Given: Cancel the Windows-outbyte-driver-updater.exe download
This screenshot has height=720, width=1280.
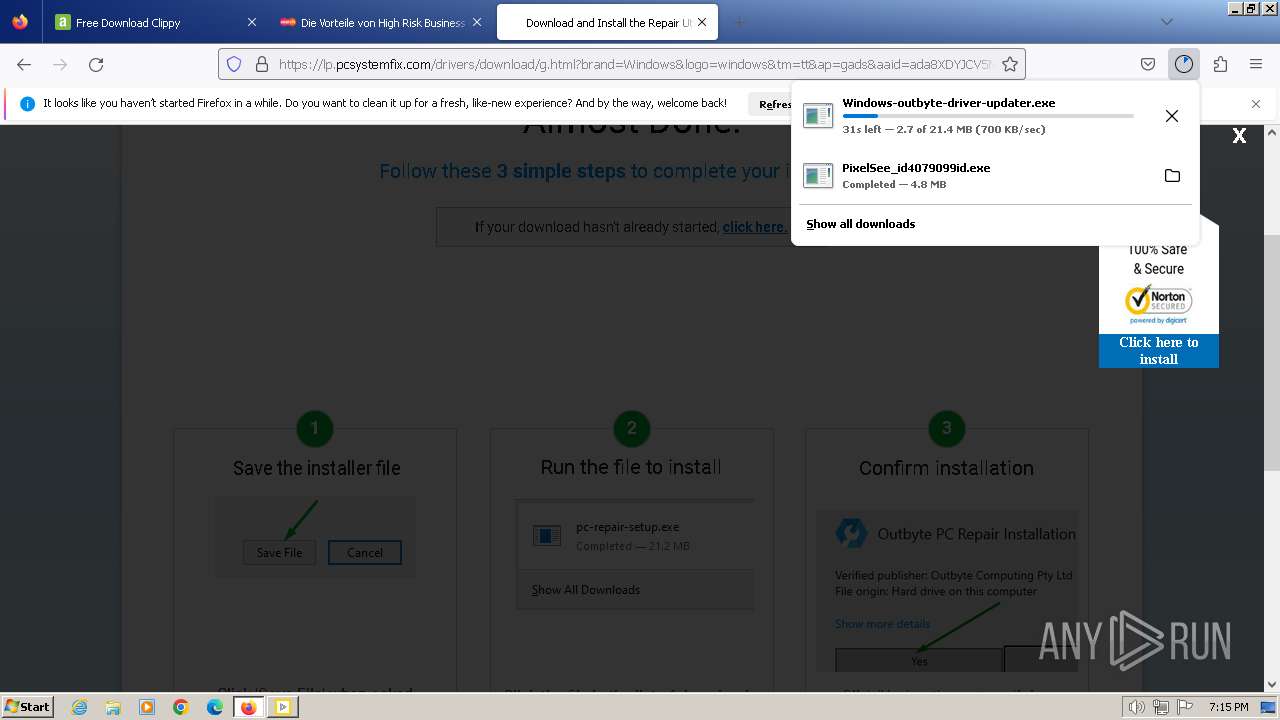Looking at the screenshot, I should point(1172,116).
